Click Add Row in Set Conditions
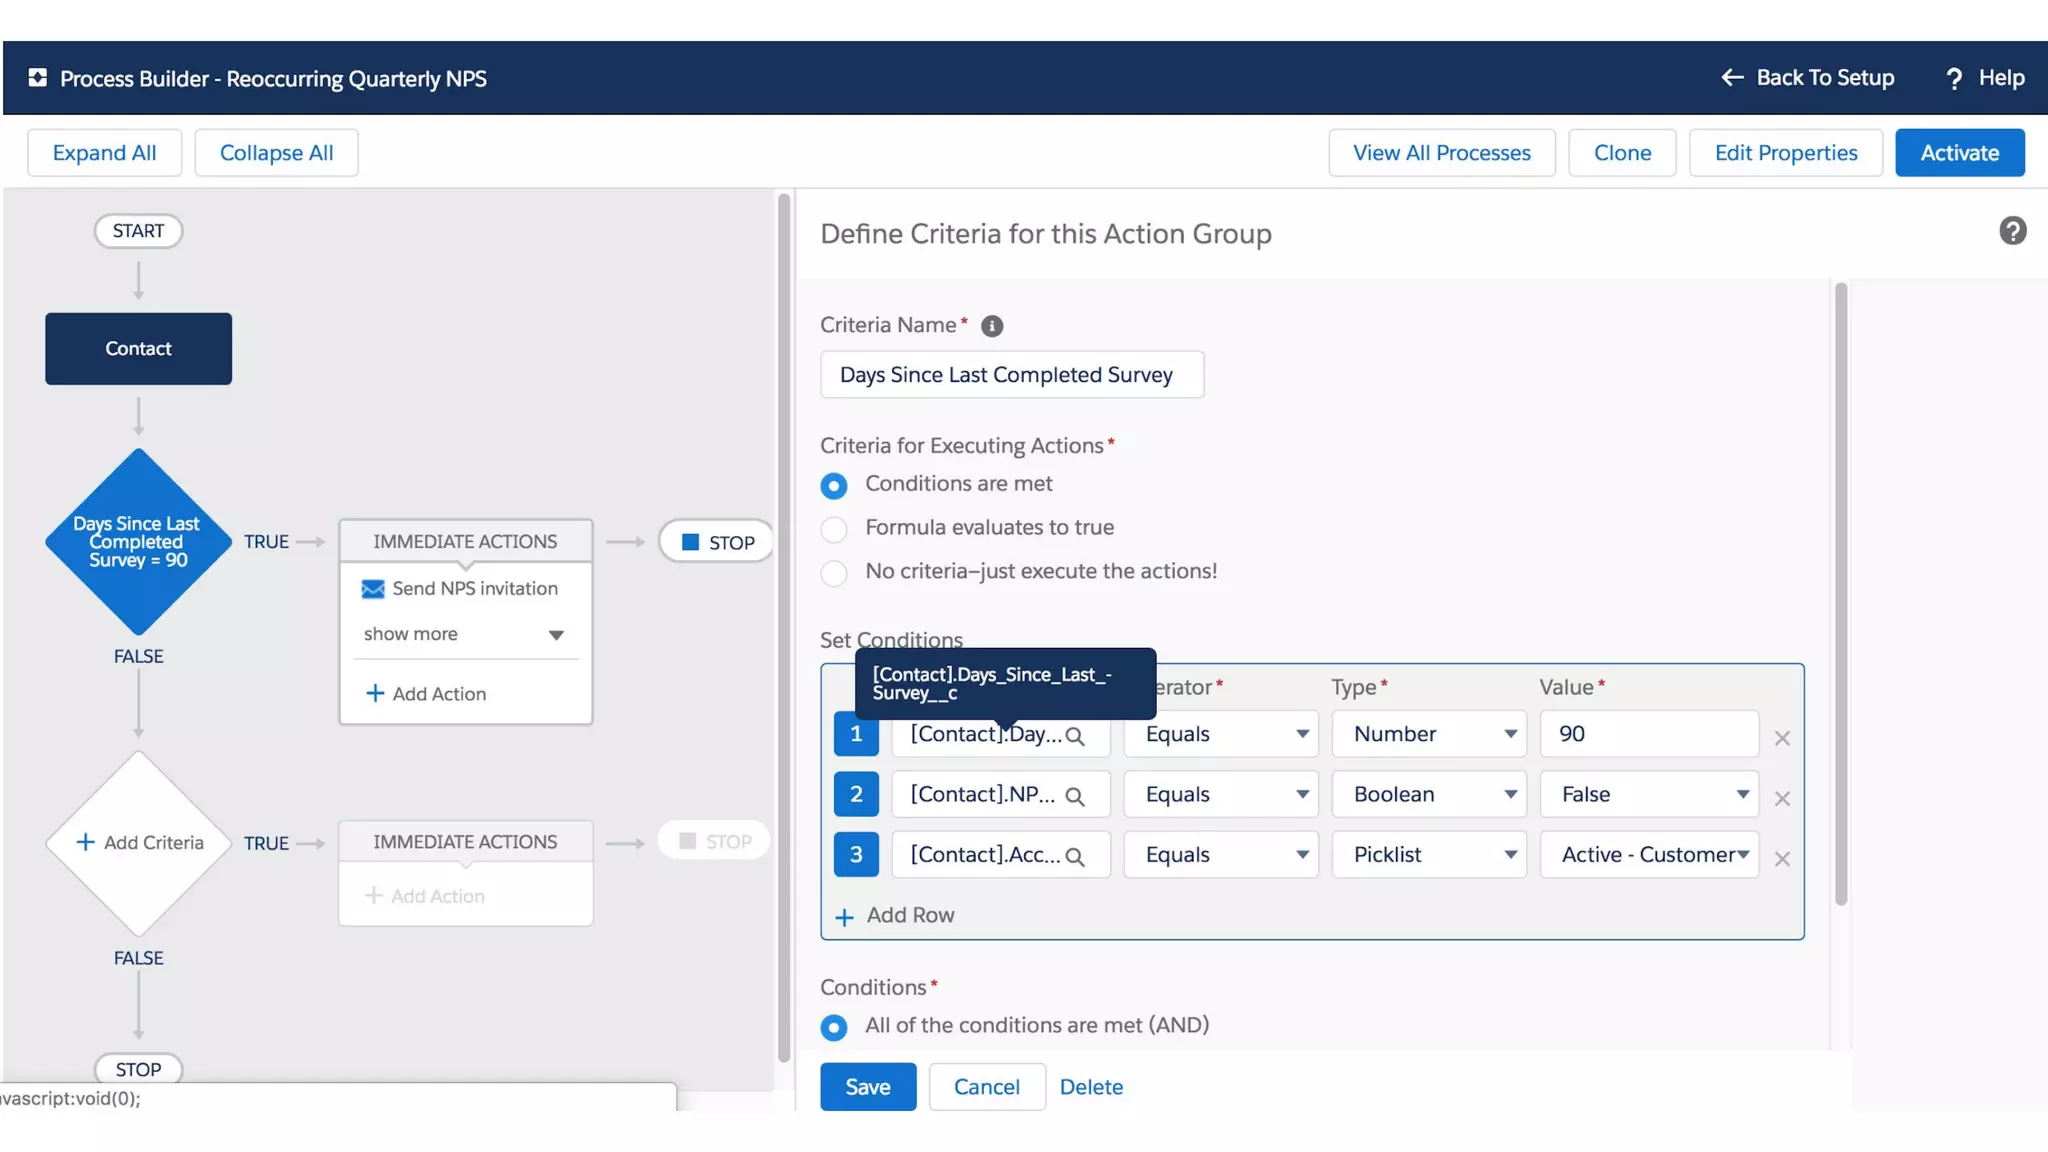2048x1152 pixels. [x=895, y=915]
